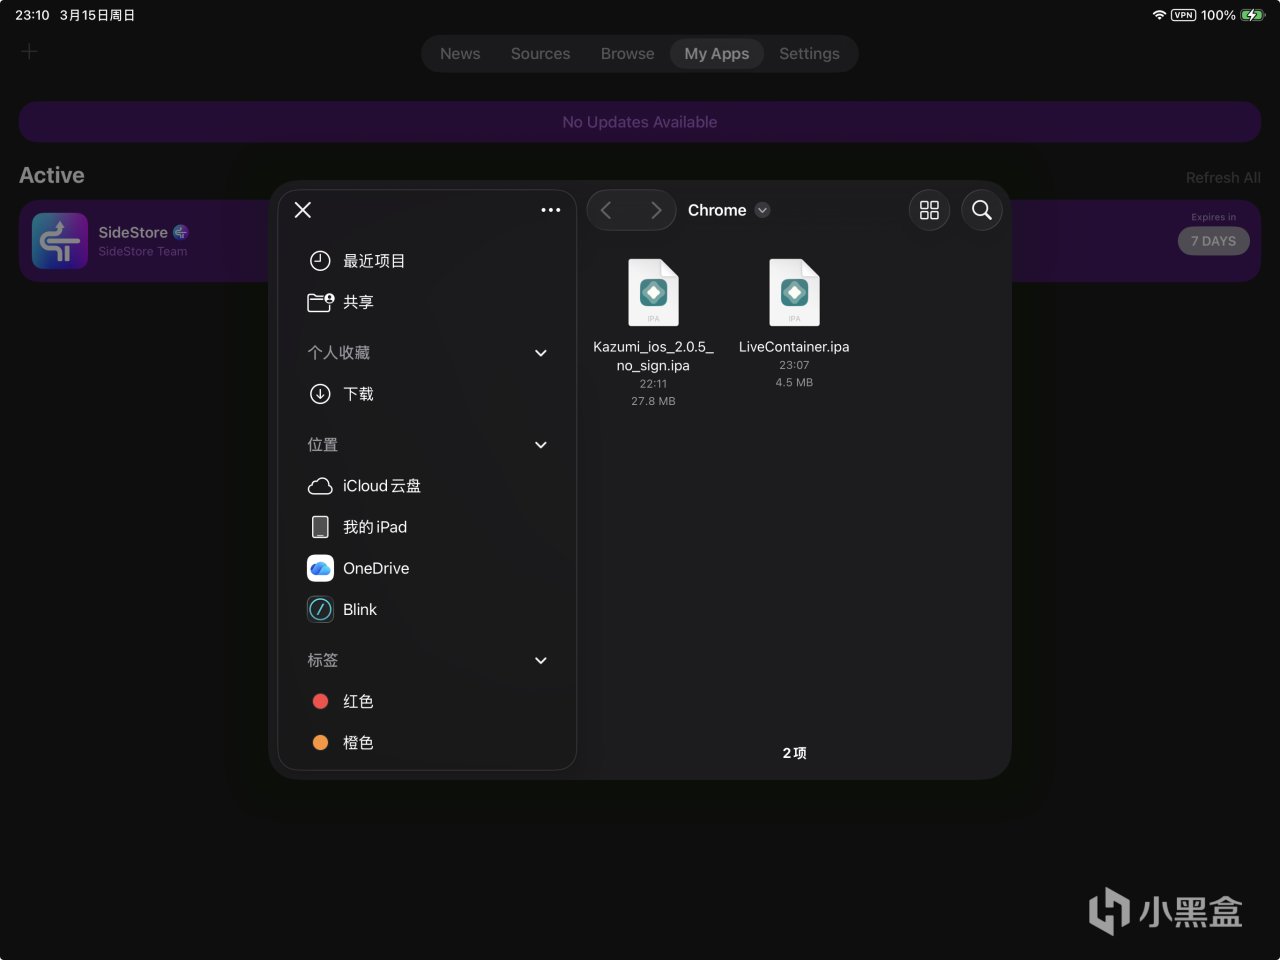Tap the 7 DAYS expiry button
Viewport: 1280px width, 960px height.
(1213, 241)
